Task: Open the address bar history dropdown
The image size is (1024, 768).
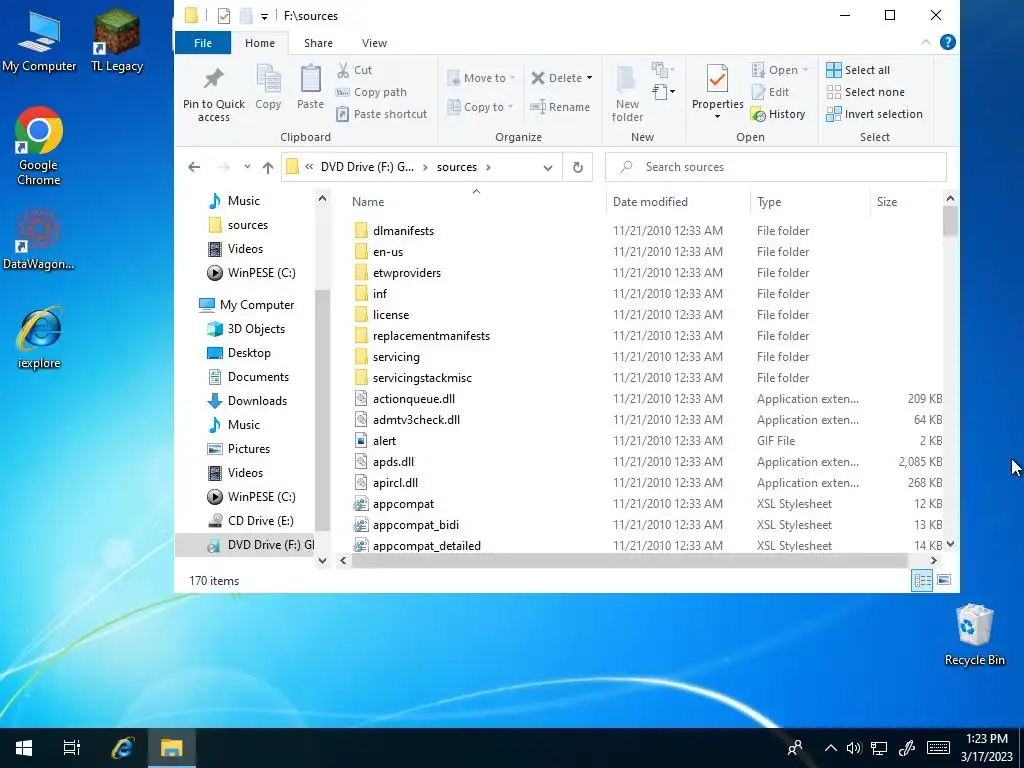Action: (x=547, y=167)
